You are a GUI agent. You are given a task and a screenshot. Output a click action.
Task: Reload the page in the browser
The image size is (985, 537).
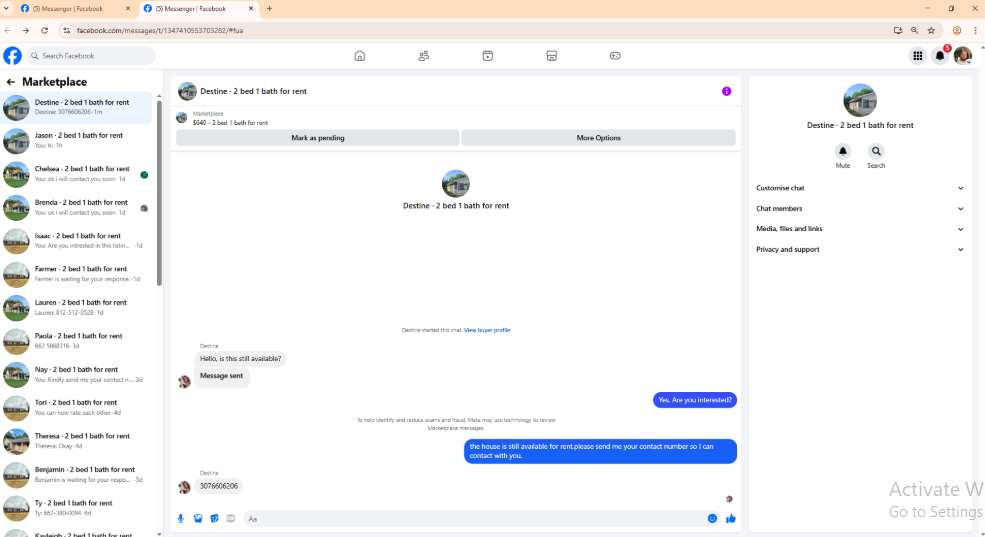(44, 30)
